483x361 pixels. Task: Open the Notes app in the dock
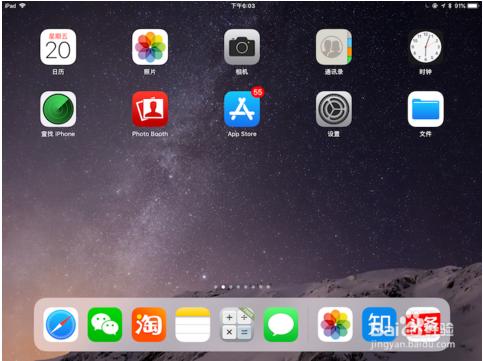coord(193,325)
